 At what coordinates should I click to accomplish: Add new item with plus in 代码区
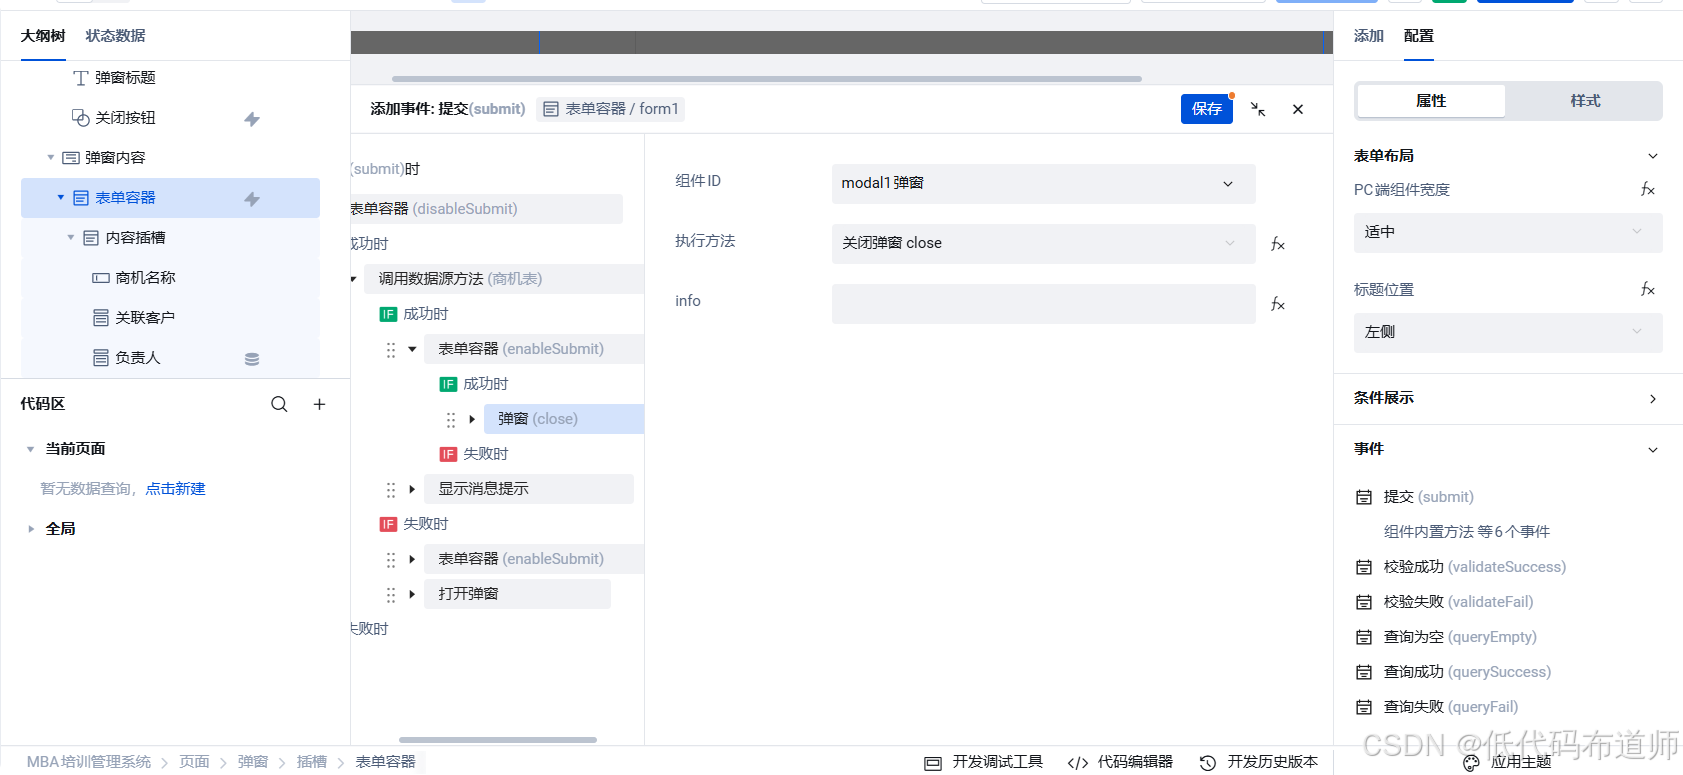pos(319,404)
